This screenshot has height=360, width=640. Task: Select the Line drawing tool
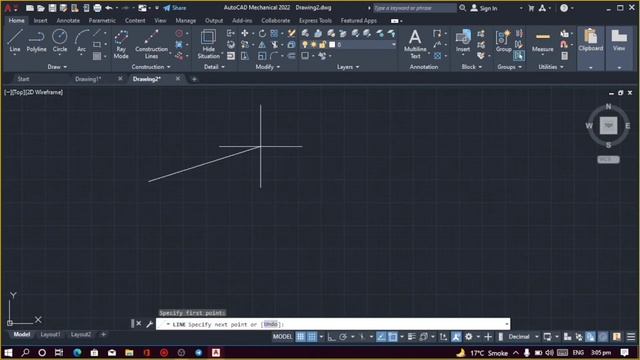(15, 41)
